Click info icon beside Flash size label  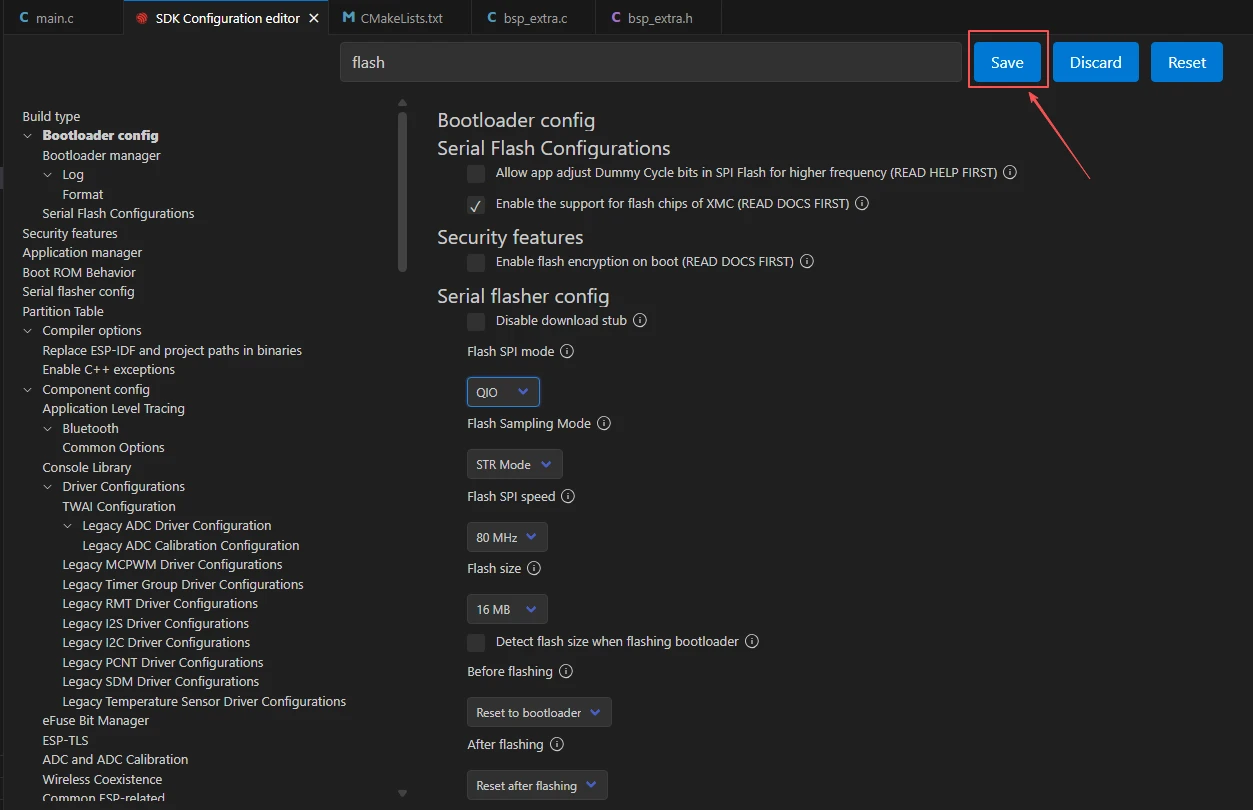coord(534,569)
